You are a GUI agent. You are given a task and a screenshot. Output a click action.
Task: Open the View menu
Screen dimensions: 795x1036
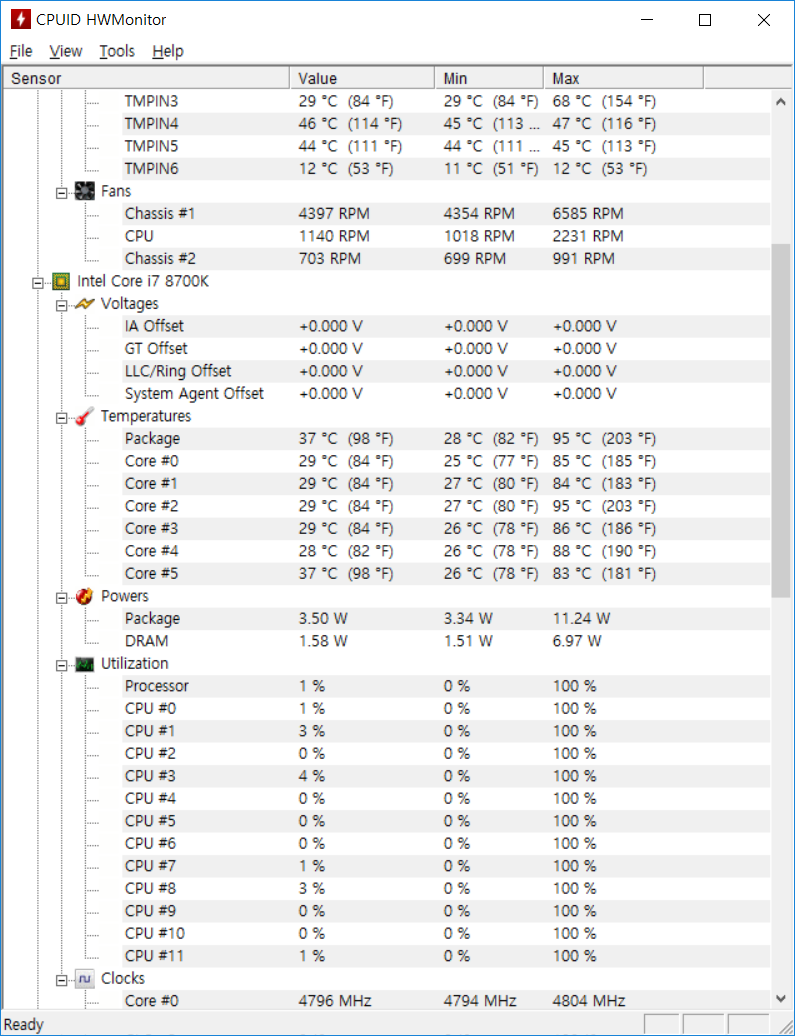pos(66,51)
